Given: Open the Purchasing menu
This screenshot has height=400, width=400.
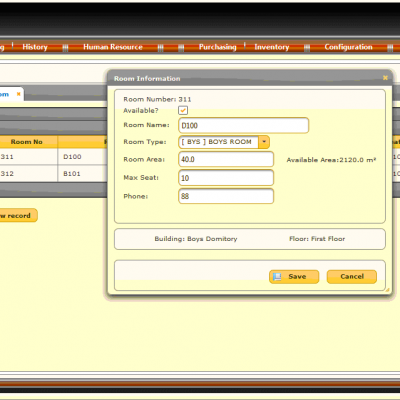Looking at the screenshot, I should click(217, 47).
